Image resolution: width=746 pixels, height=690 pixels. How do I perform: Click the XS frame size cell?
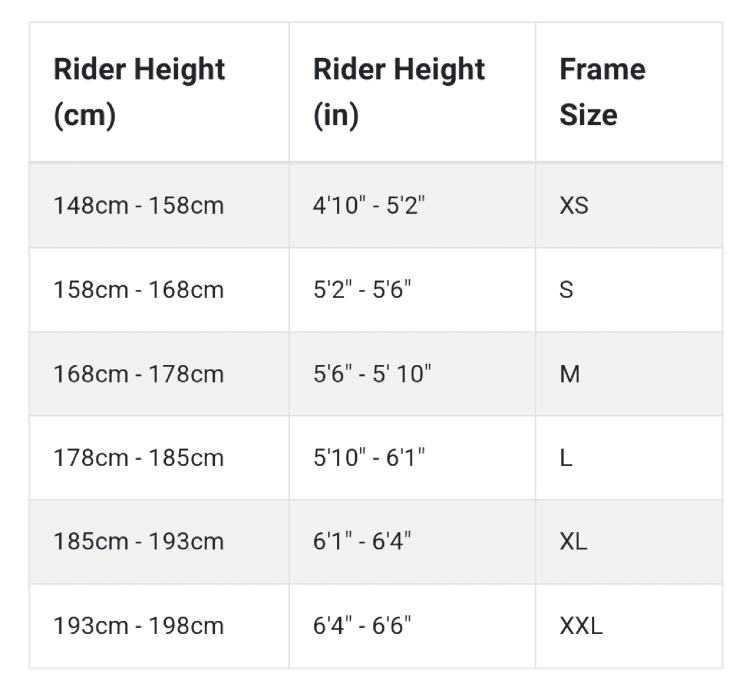pos(574,206)
